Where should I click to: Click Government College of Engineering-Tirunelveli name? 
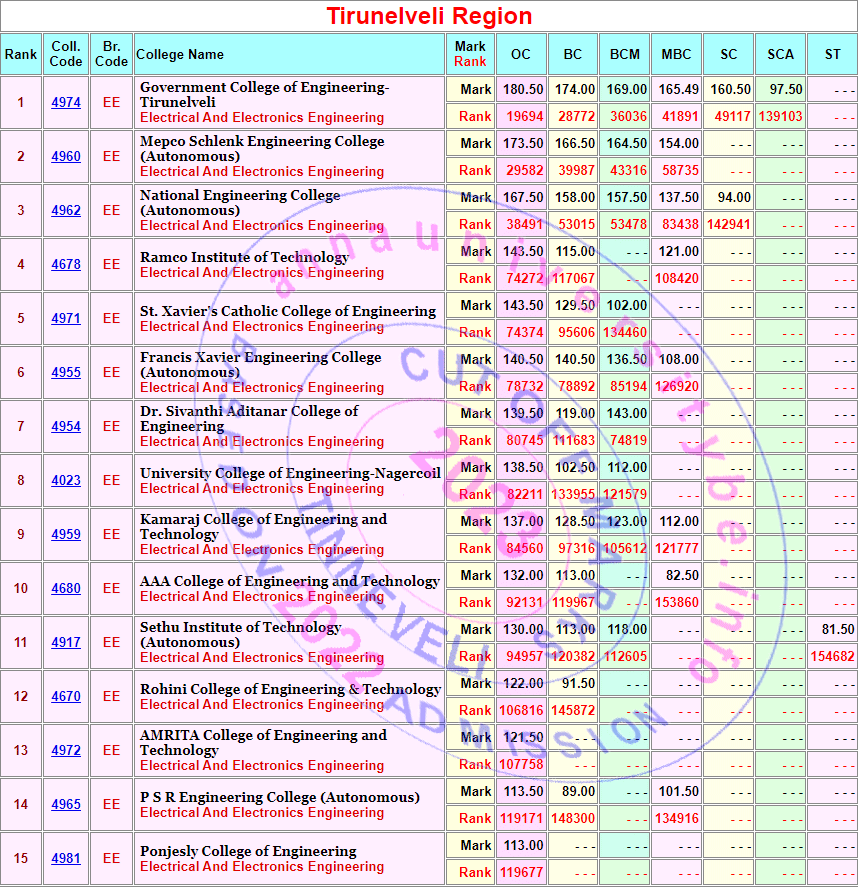pyautogui.click(x=264, y=95)
